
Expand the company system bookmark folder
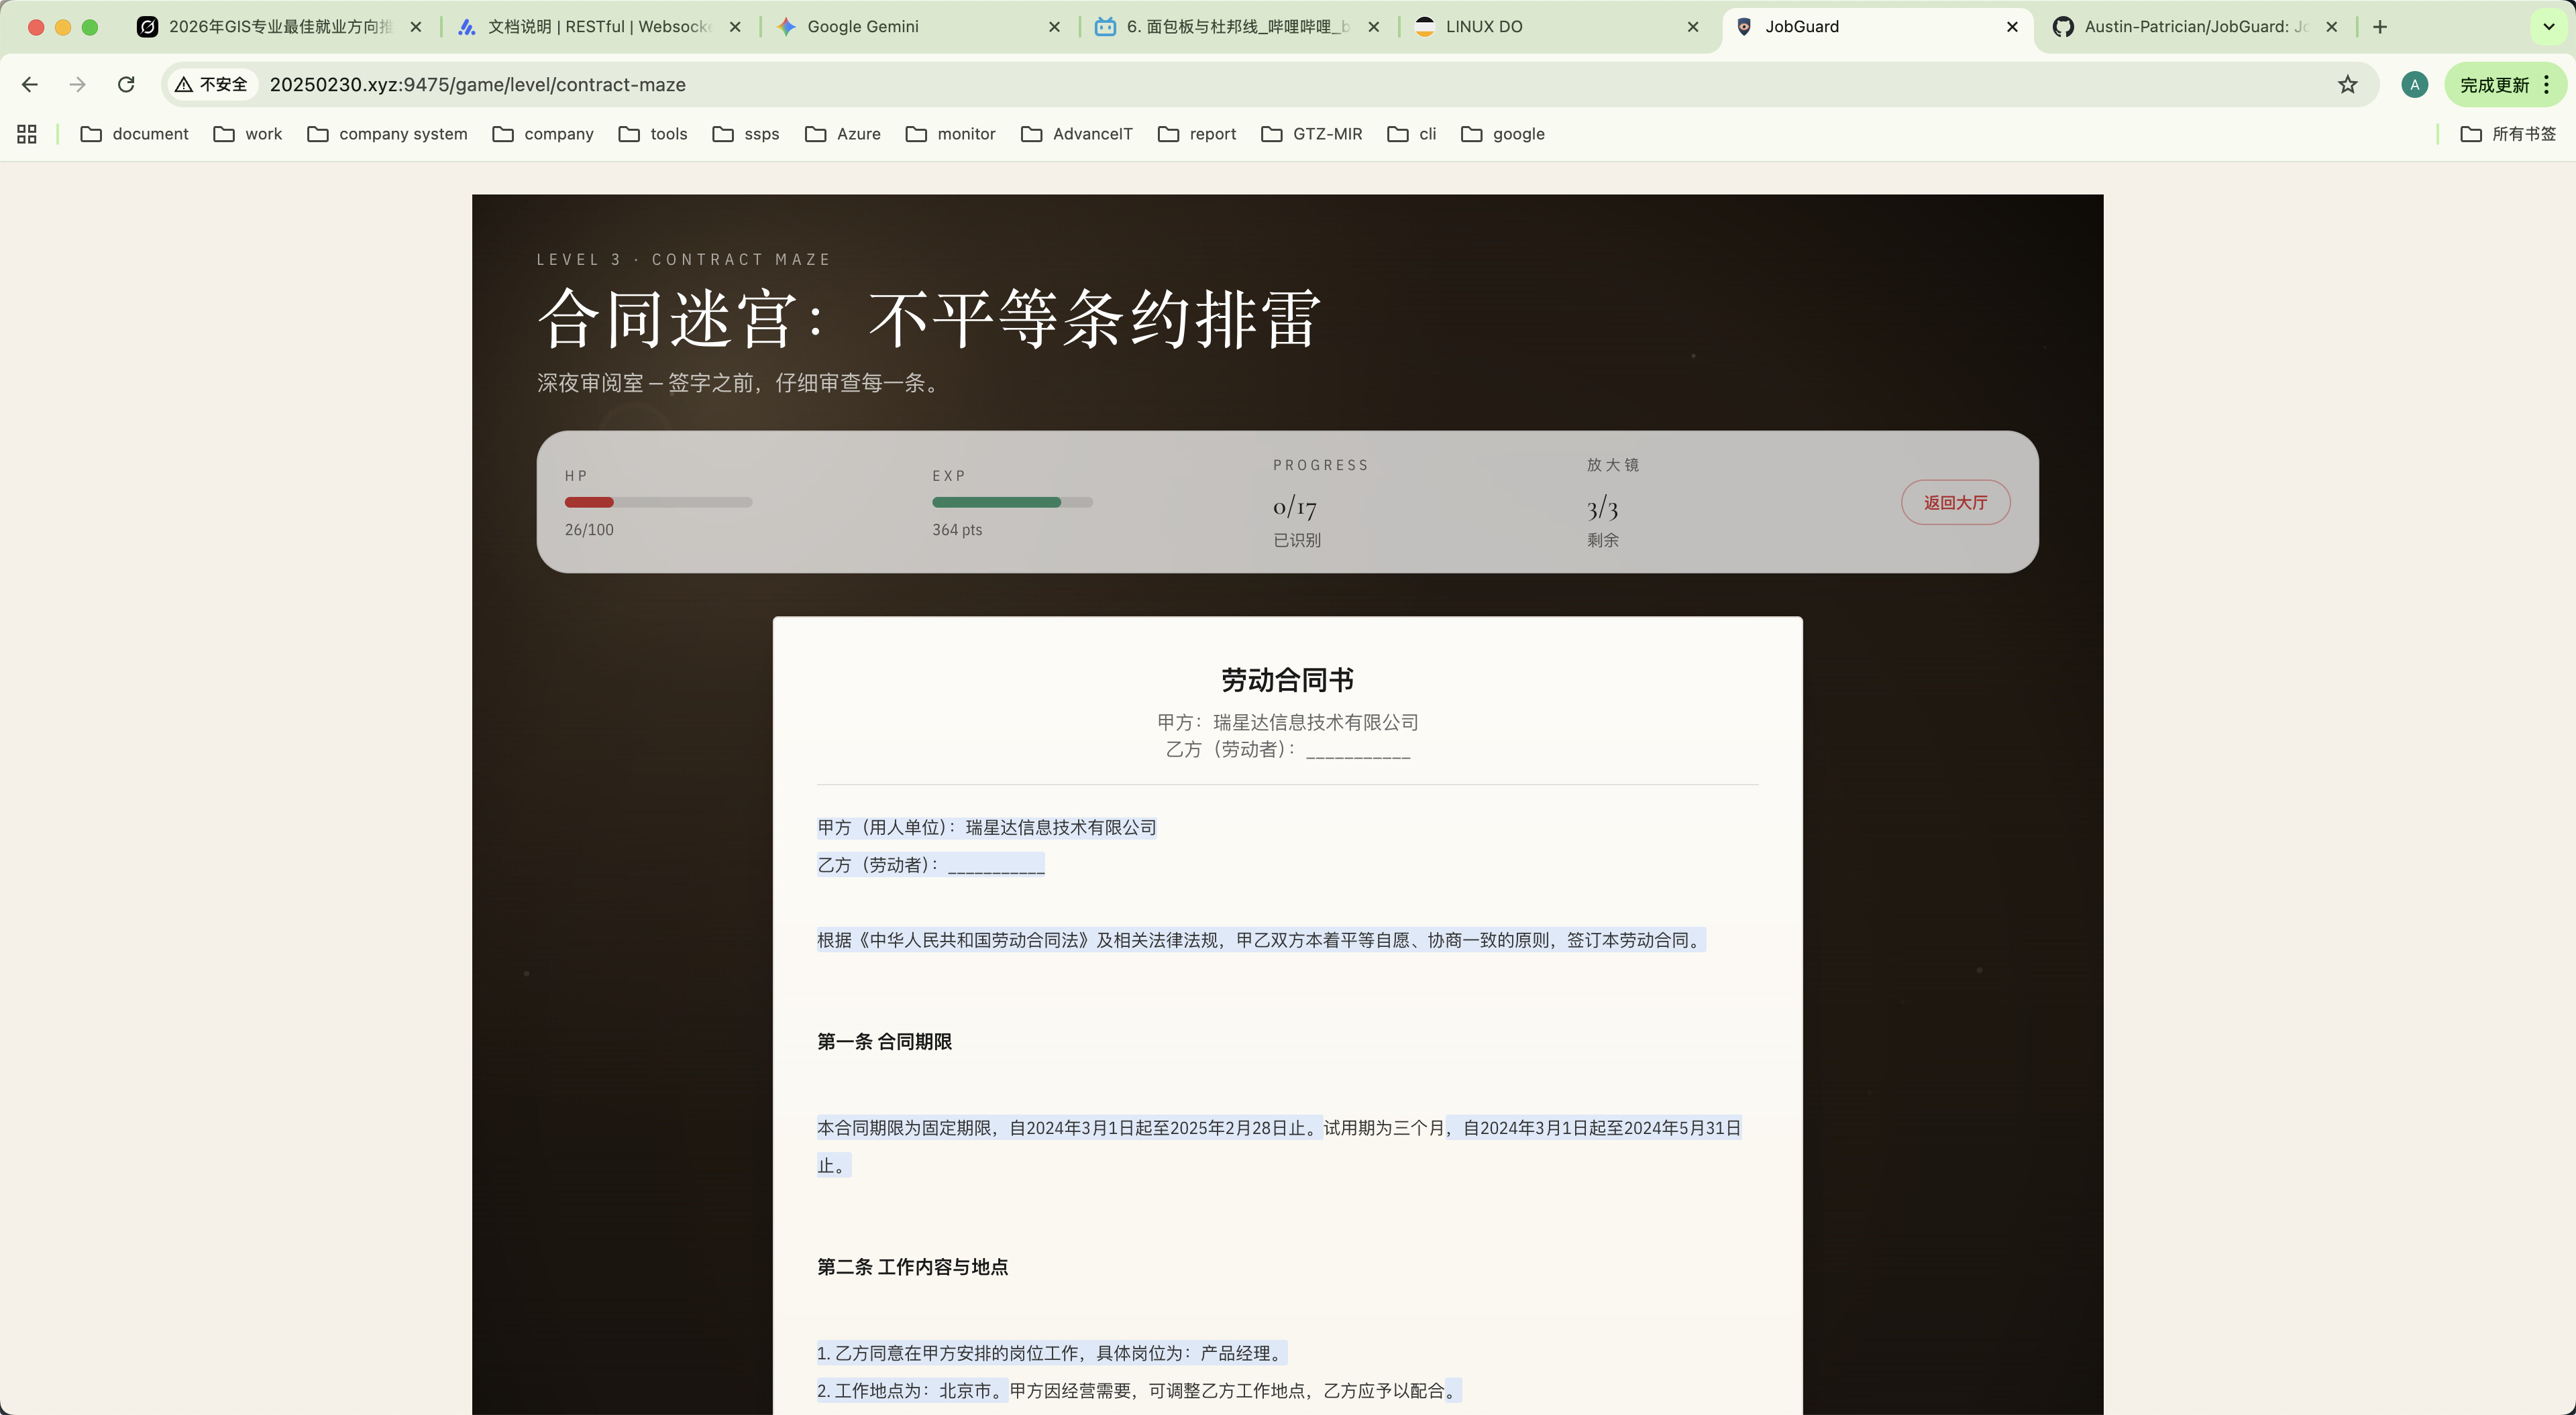tap(387, 134)
